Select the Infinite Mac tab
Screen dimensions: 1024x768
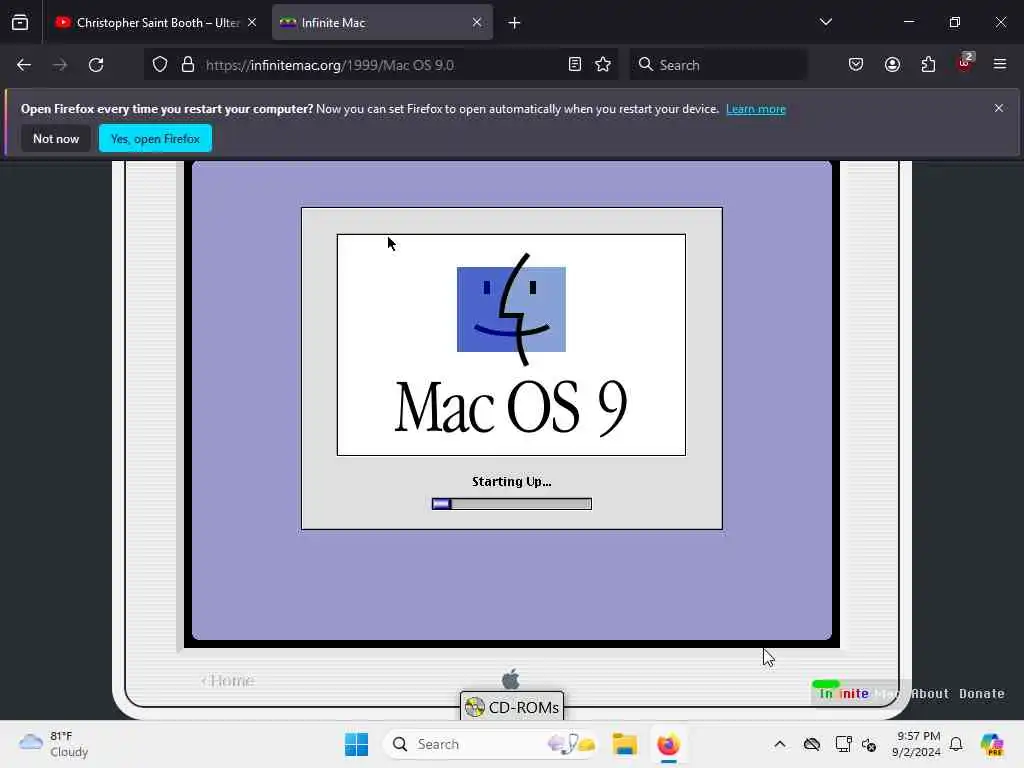(382, 22)
